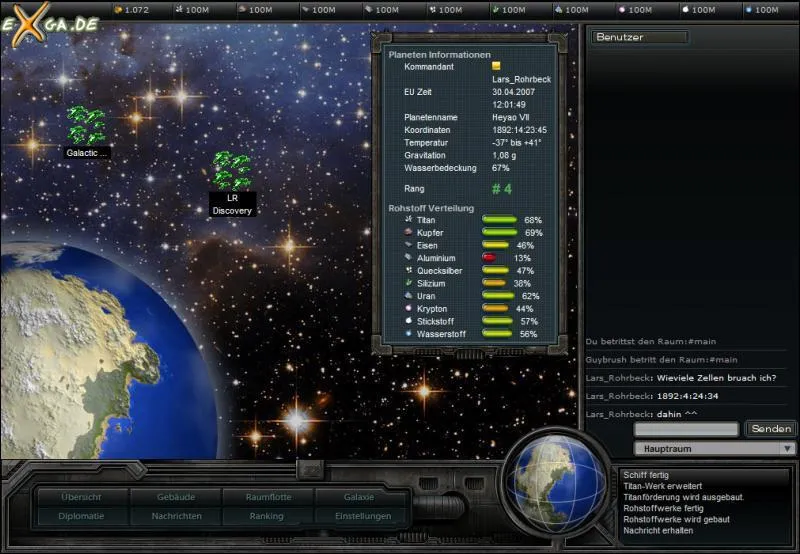The width and height of the screenshot is (800, 554).
Task: Click the Wasserstoff icon in Rohstoff Verteilung
Action: coord(408,334)
